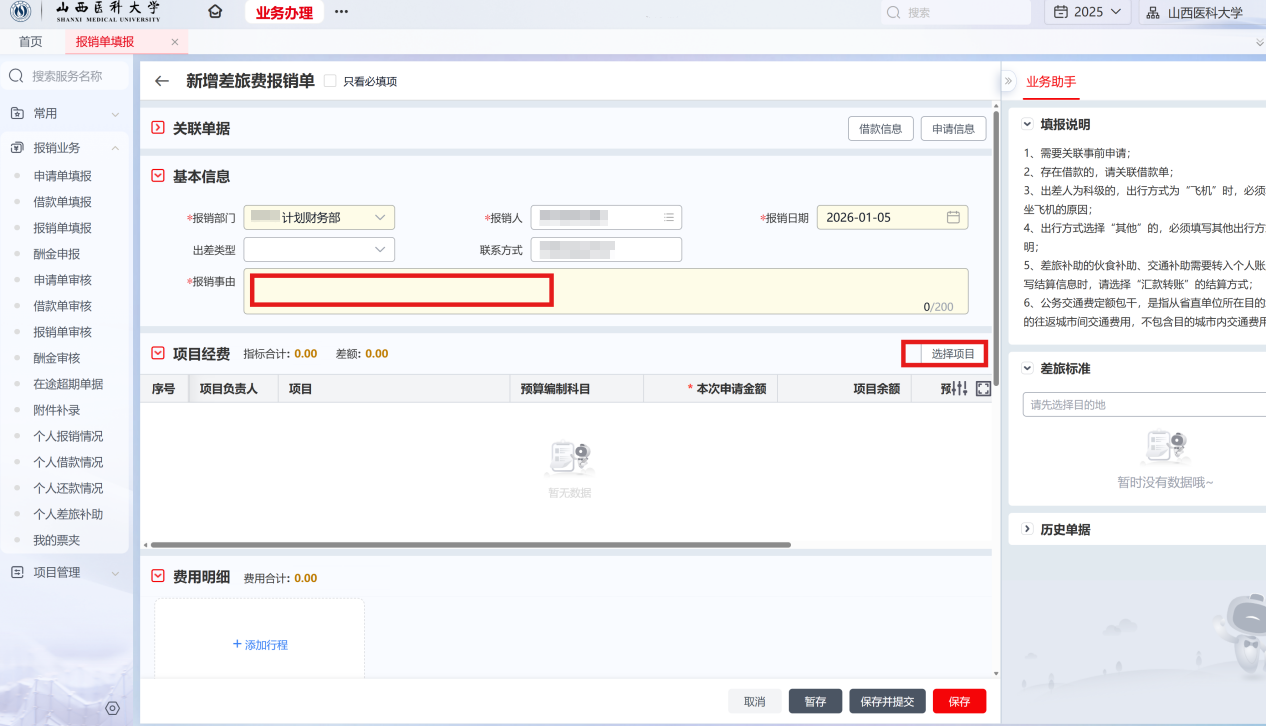1266x726 pixels.
Task: Click the three-dots more menu in top bar
Action: pyautogui.click(x=341, y=12)
